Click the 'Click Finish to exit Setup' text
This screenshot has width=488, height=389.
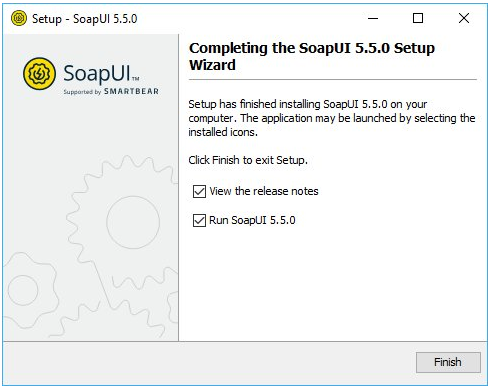[248, 160]
